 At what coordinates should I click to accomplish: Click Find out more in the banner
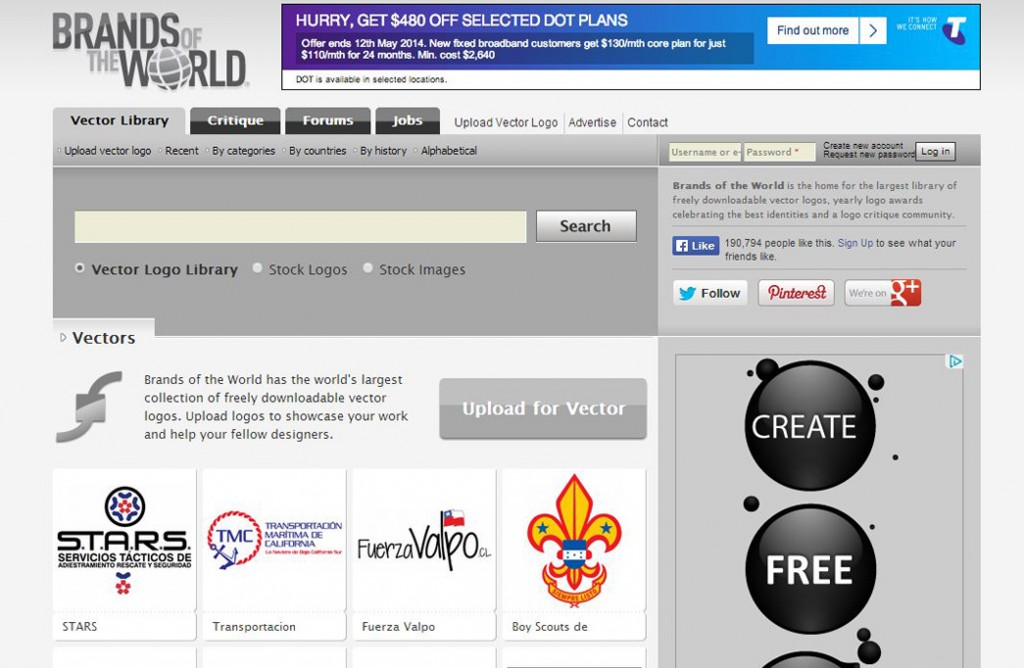tap(812, 31)
